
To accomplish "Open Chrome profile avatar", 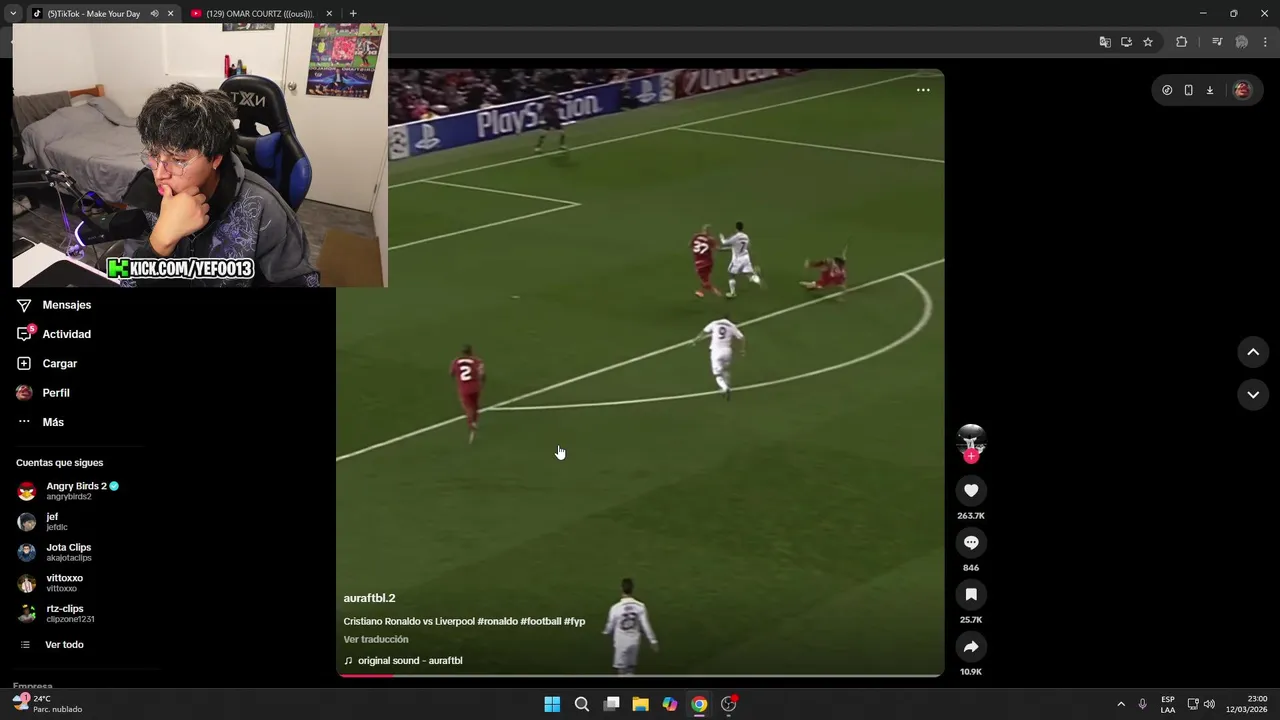I will coord(1242,42).
